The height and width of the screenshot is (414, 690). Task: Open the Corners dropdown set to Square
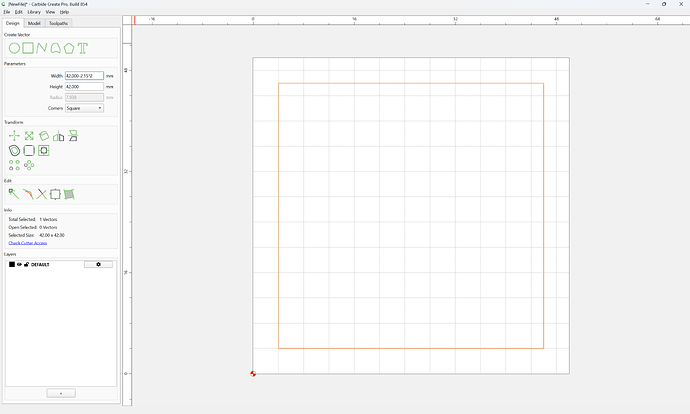click(x=84, y=108)
